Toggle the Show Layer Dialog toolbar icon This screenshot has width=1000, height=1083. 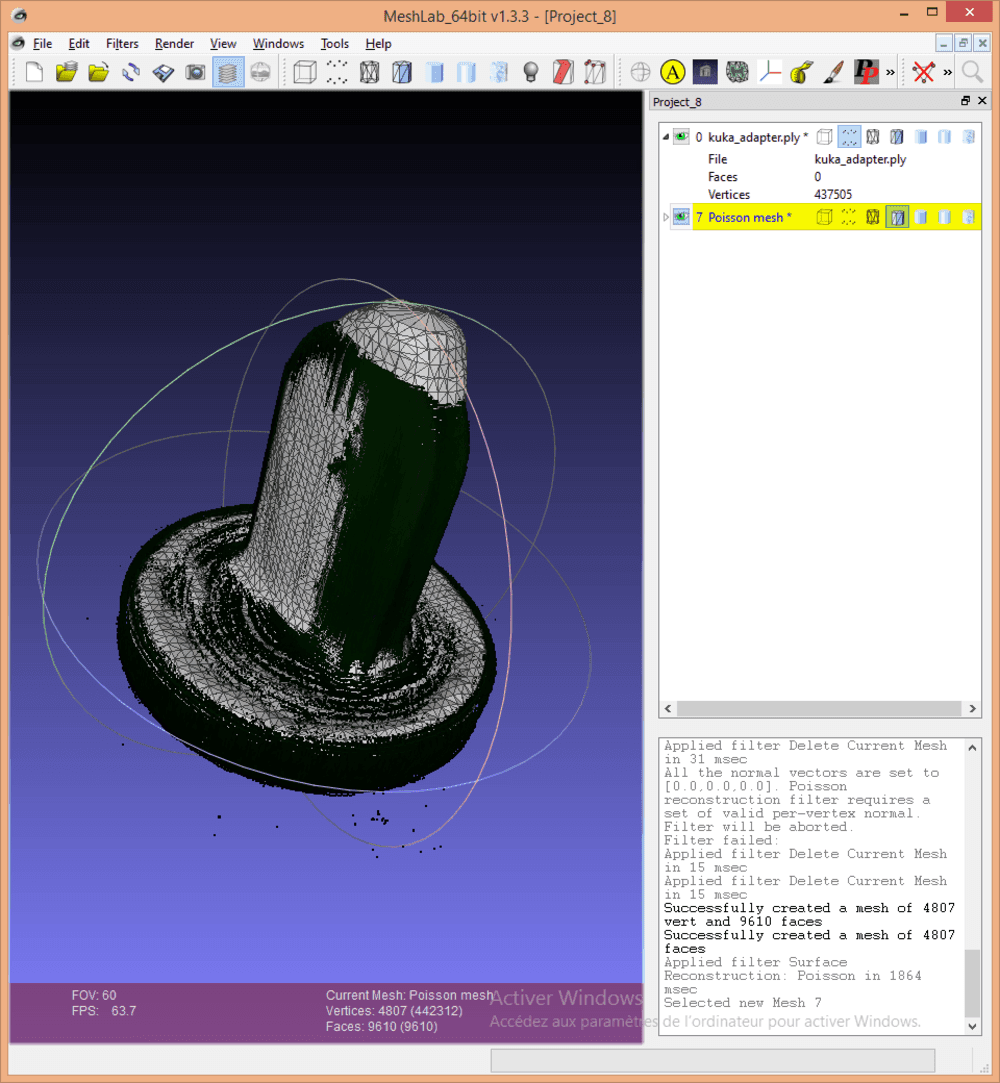[x=228, y=72]
